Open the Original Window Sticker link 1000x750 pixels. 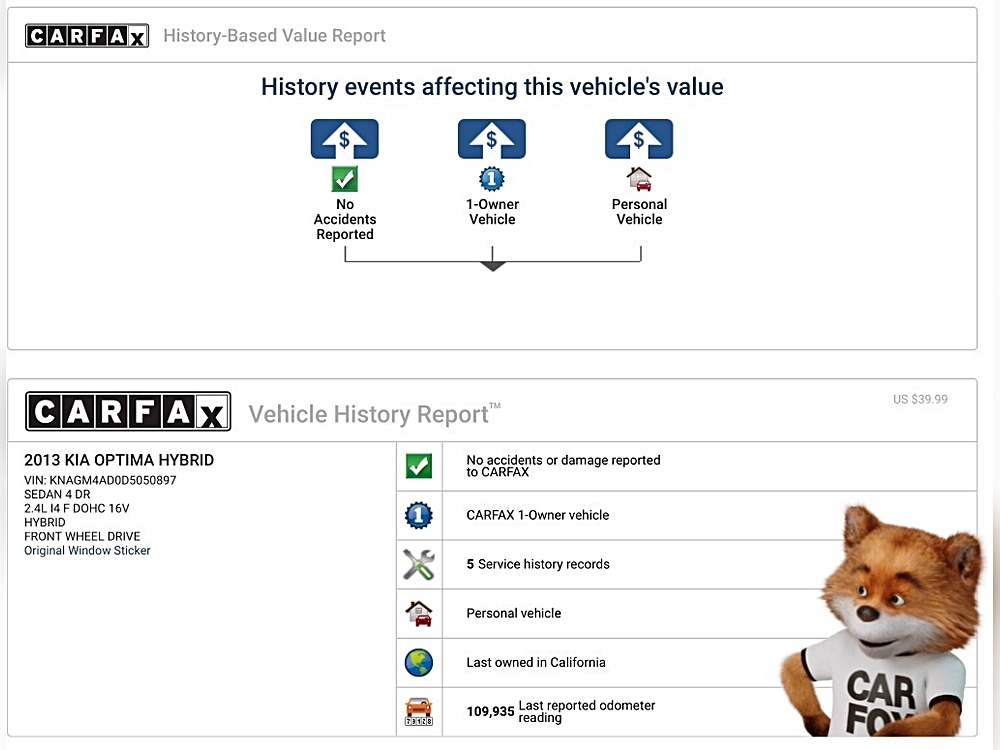(x=87, y=550)
